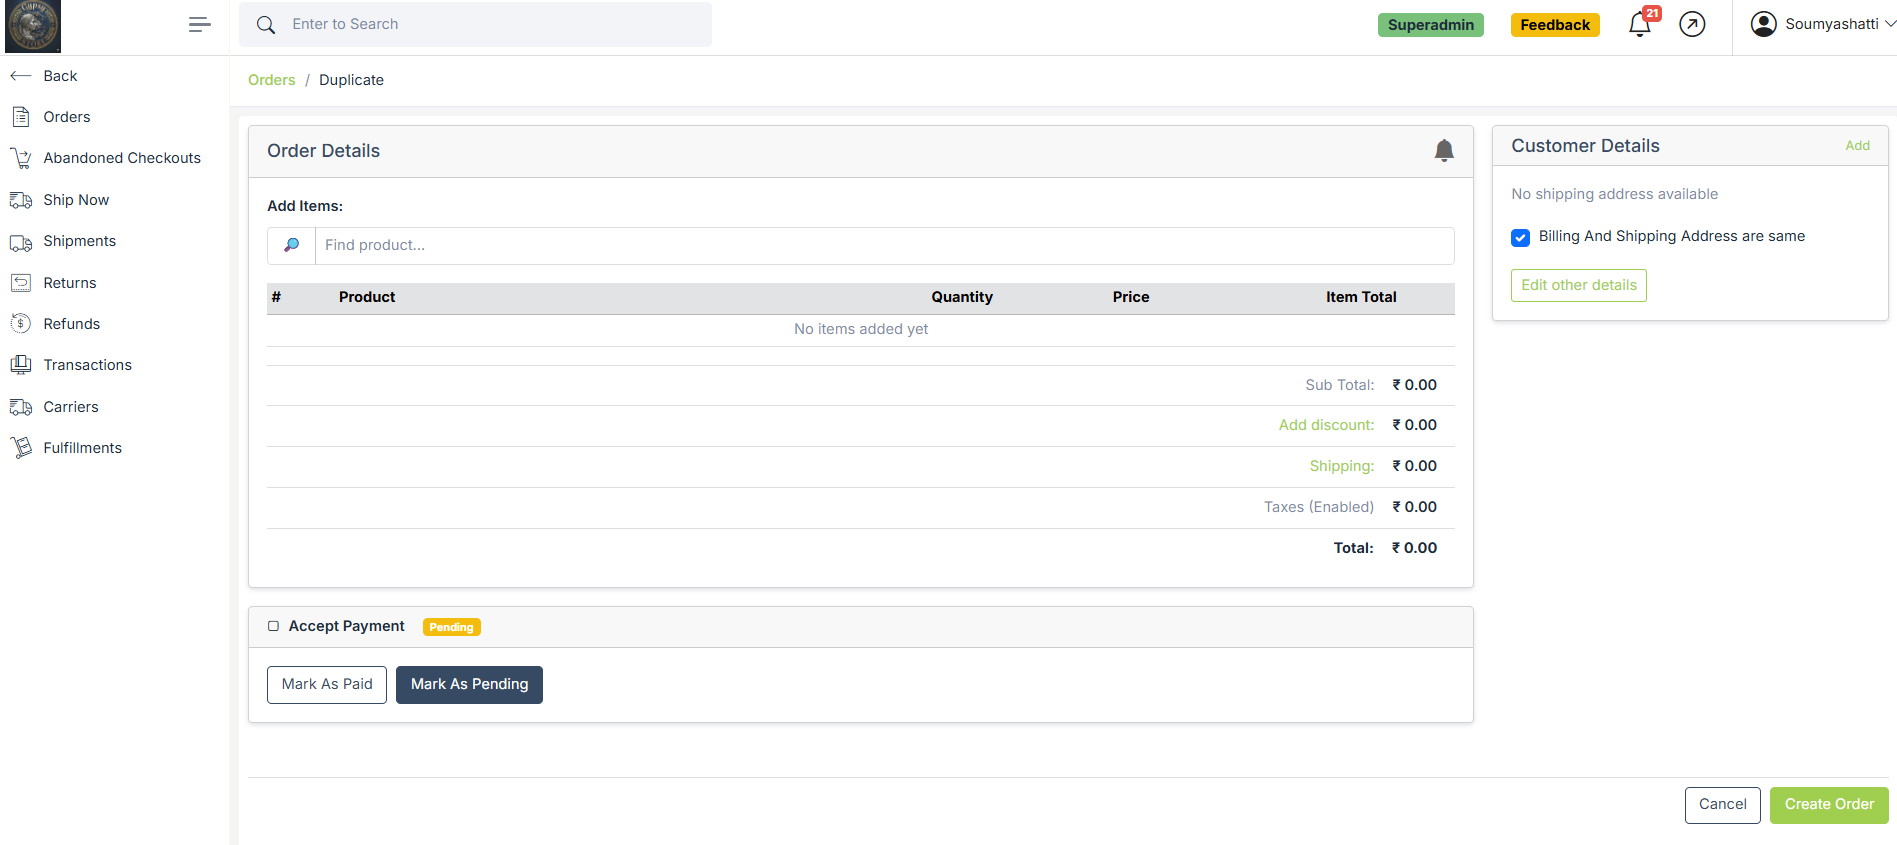Click Add in Customer Details

[x=1857, y=146]
